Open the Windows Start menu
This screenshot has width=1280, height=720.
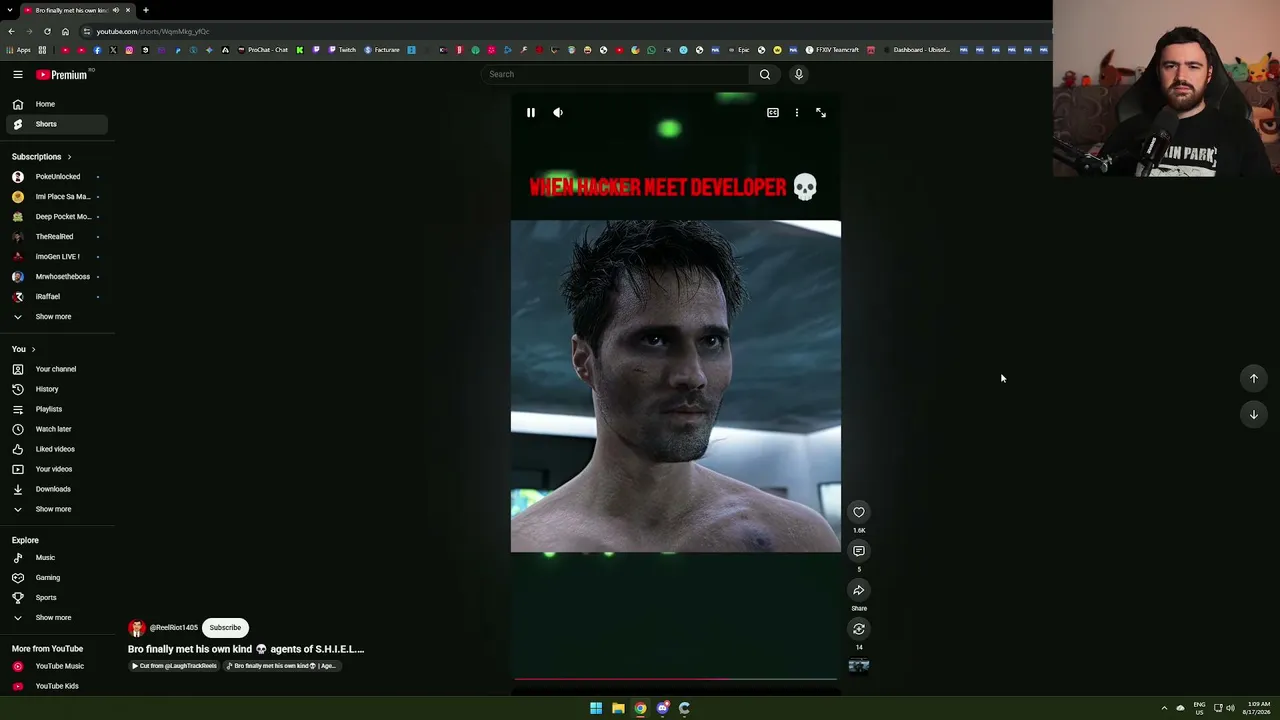click(596, 708)
